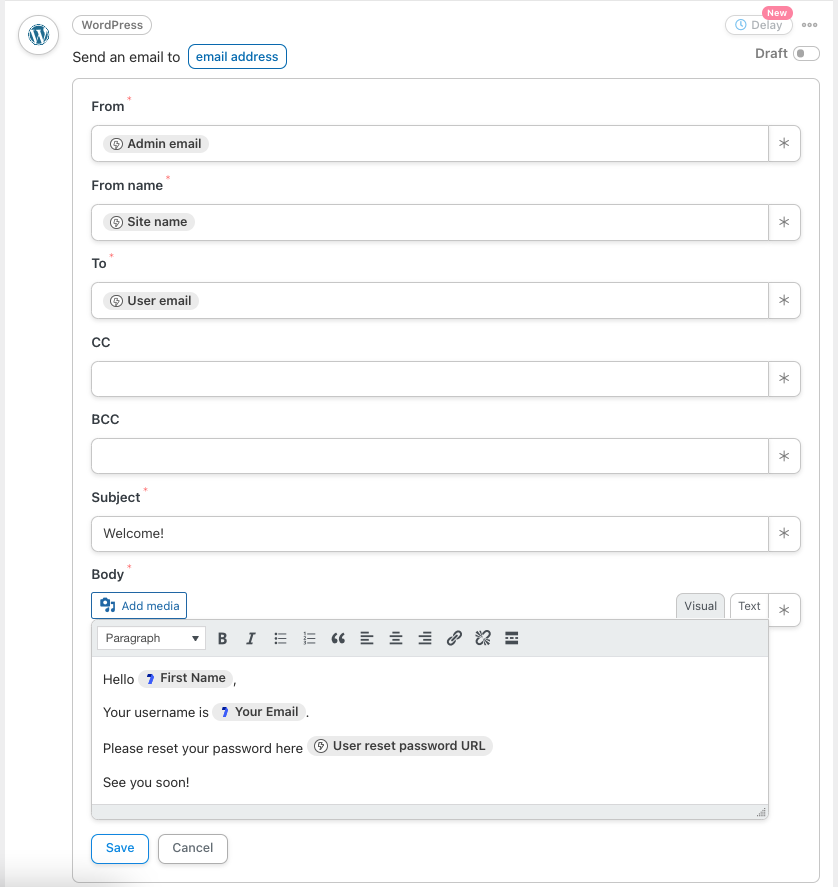This screenshot has height=887, width=838.
Task: Open token picker for BCC field
Action: tap(784, 456)
